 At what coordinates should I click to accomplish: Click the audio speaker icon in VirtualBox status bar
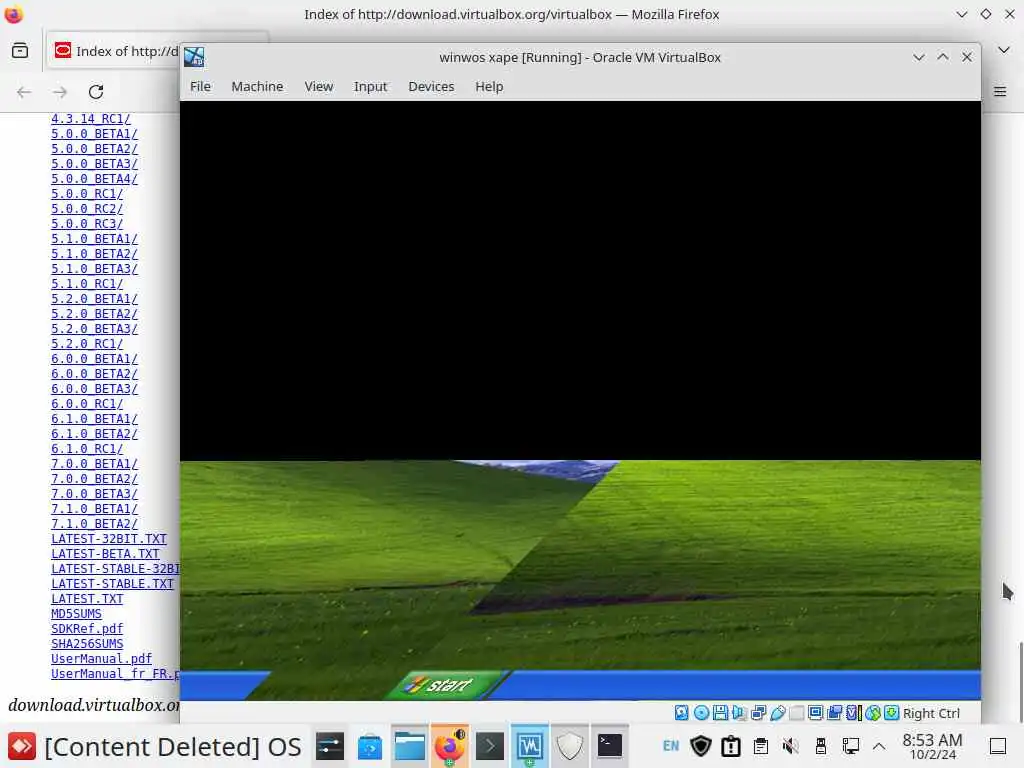(739, 713)
